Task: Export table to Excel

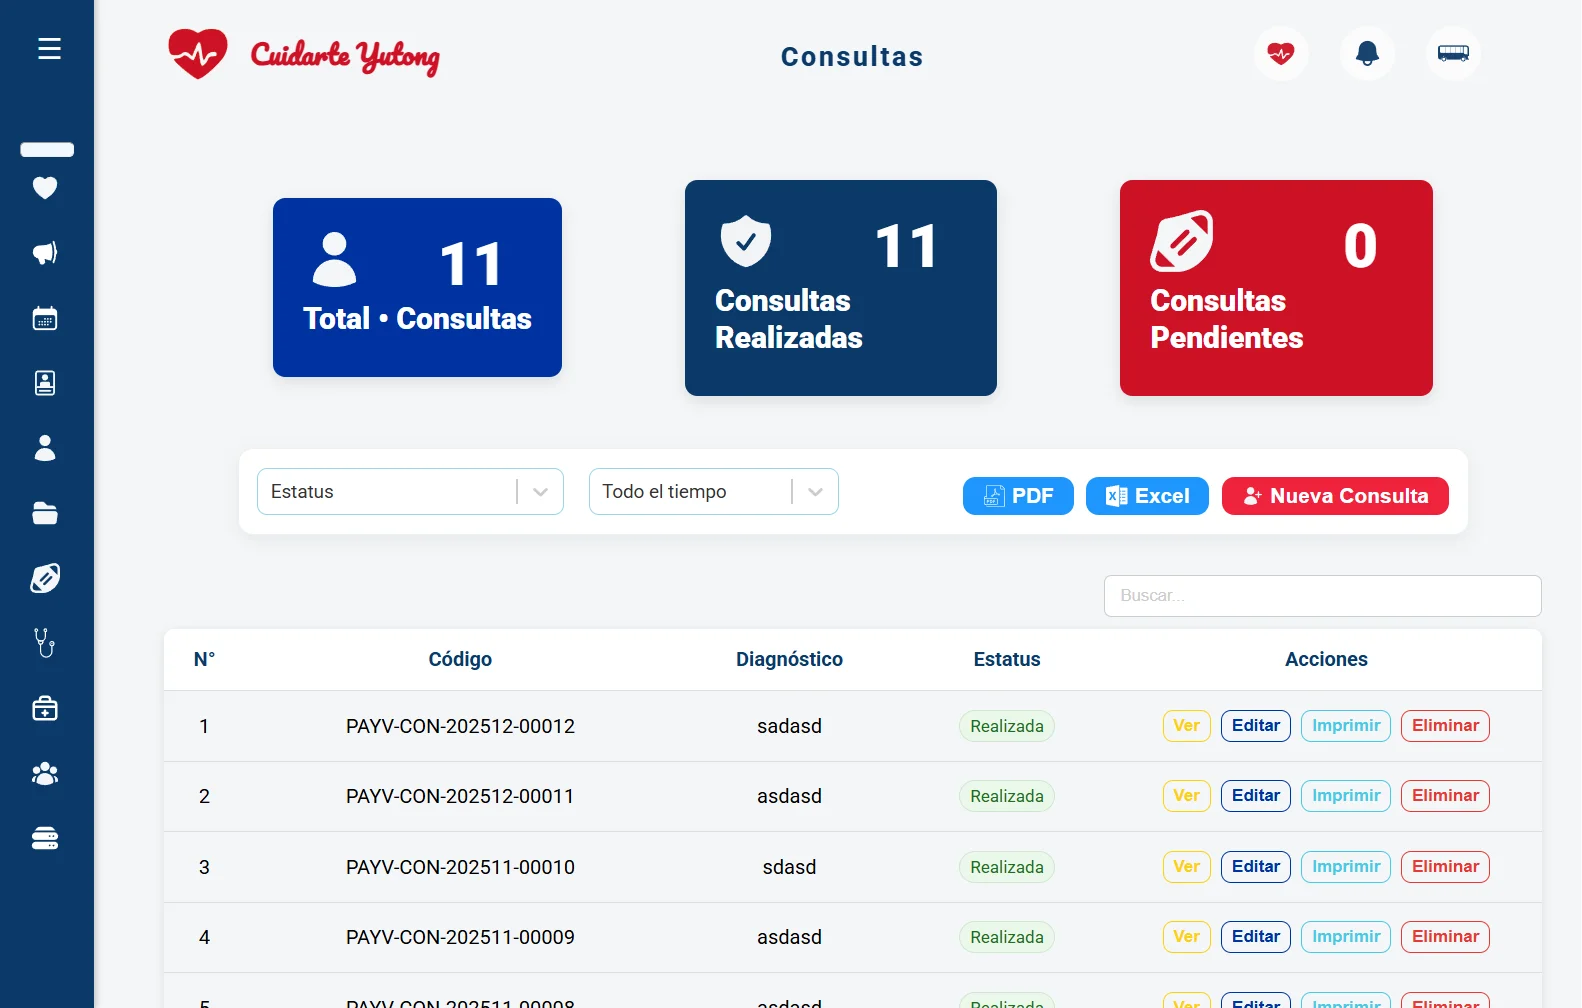Action: point(1147,496)
